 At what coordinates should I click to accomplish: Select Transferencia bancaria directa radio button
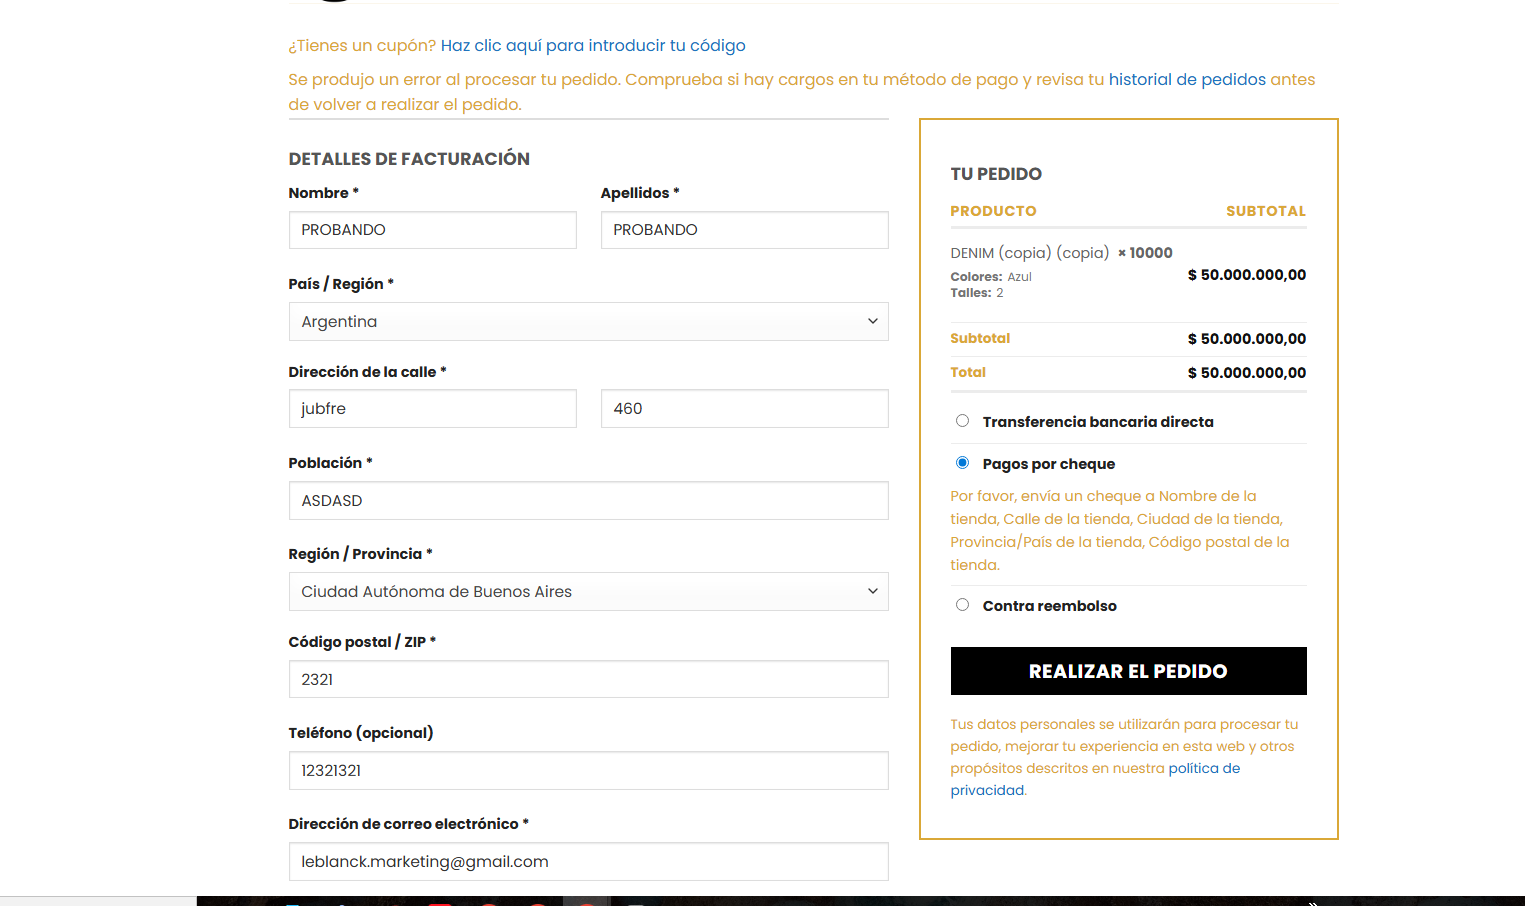click(x=962, y=421)
